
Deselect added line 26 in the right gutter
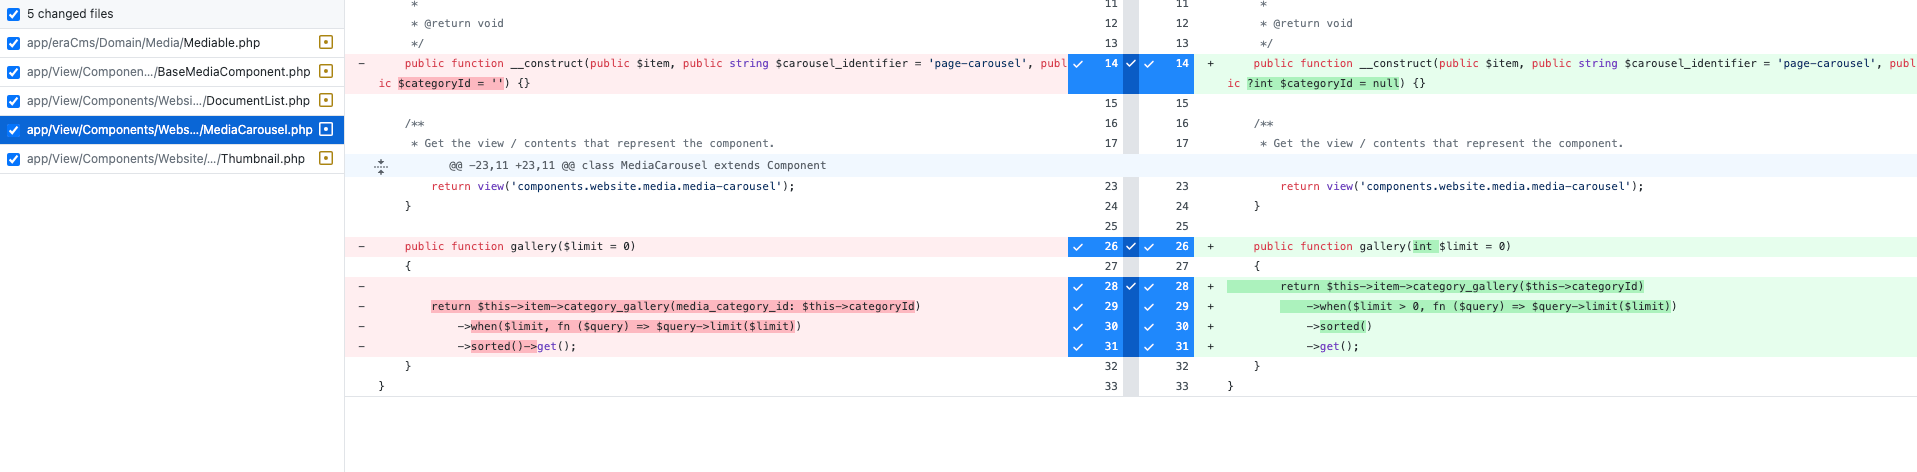pos(1166,247)
